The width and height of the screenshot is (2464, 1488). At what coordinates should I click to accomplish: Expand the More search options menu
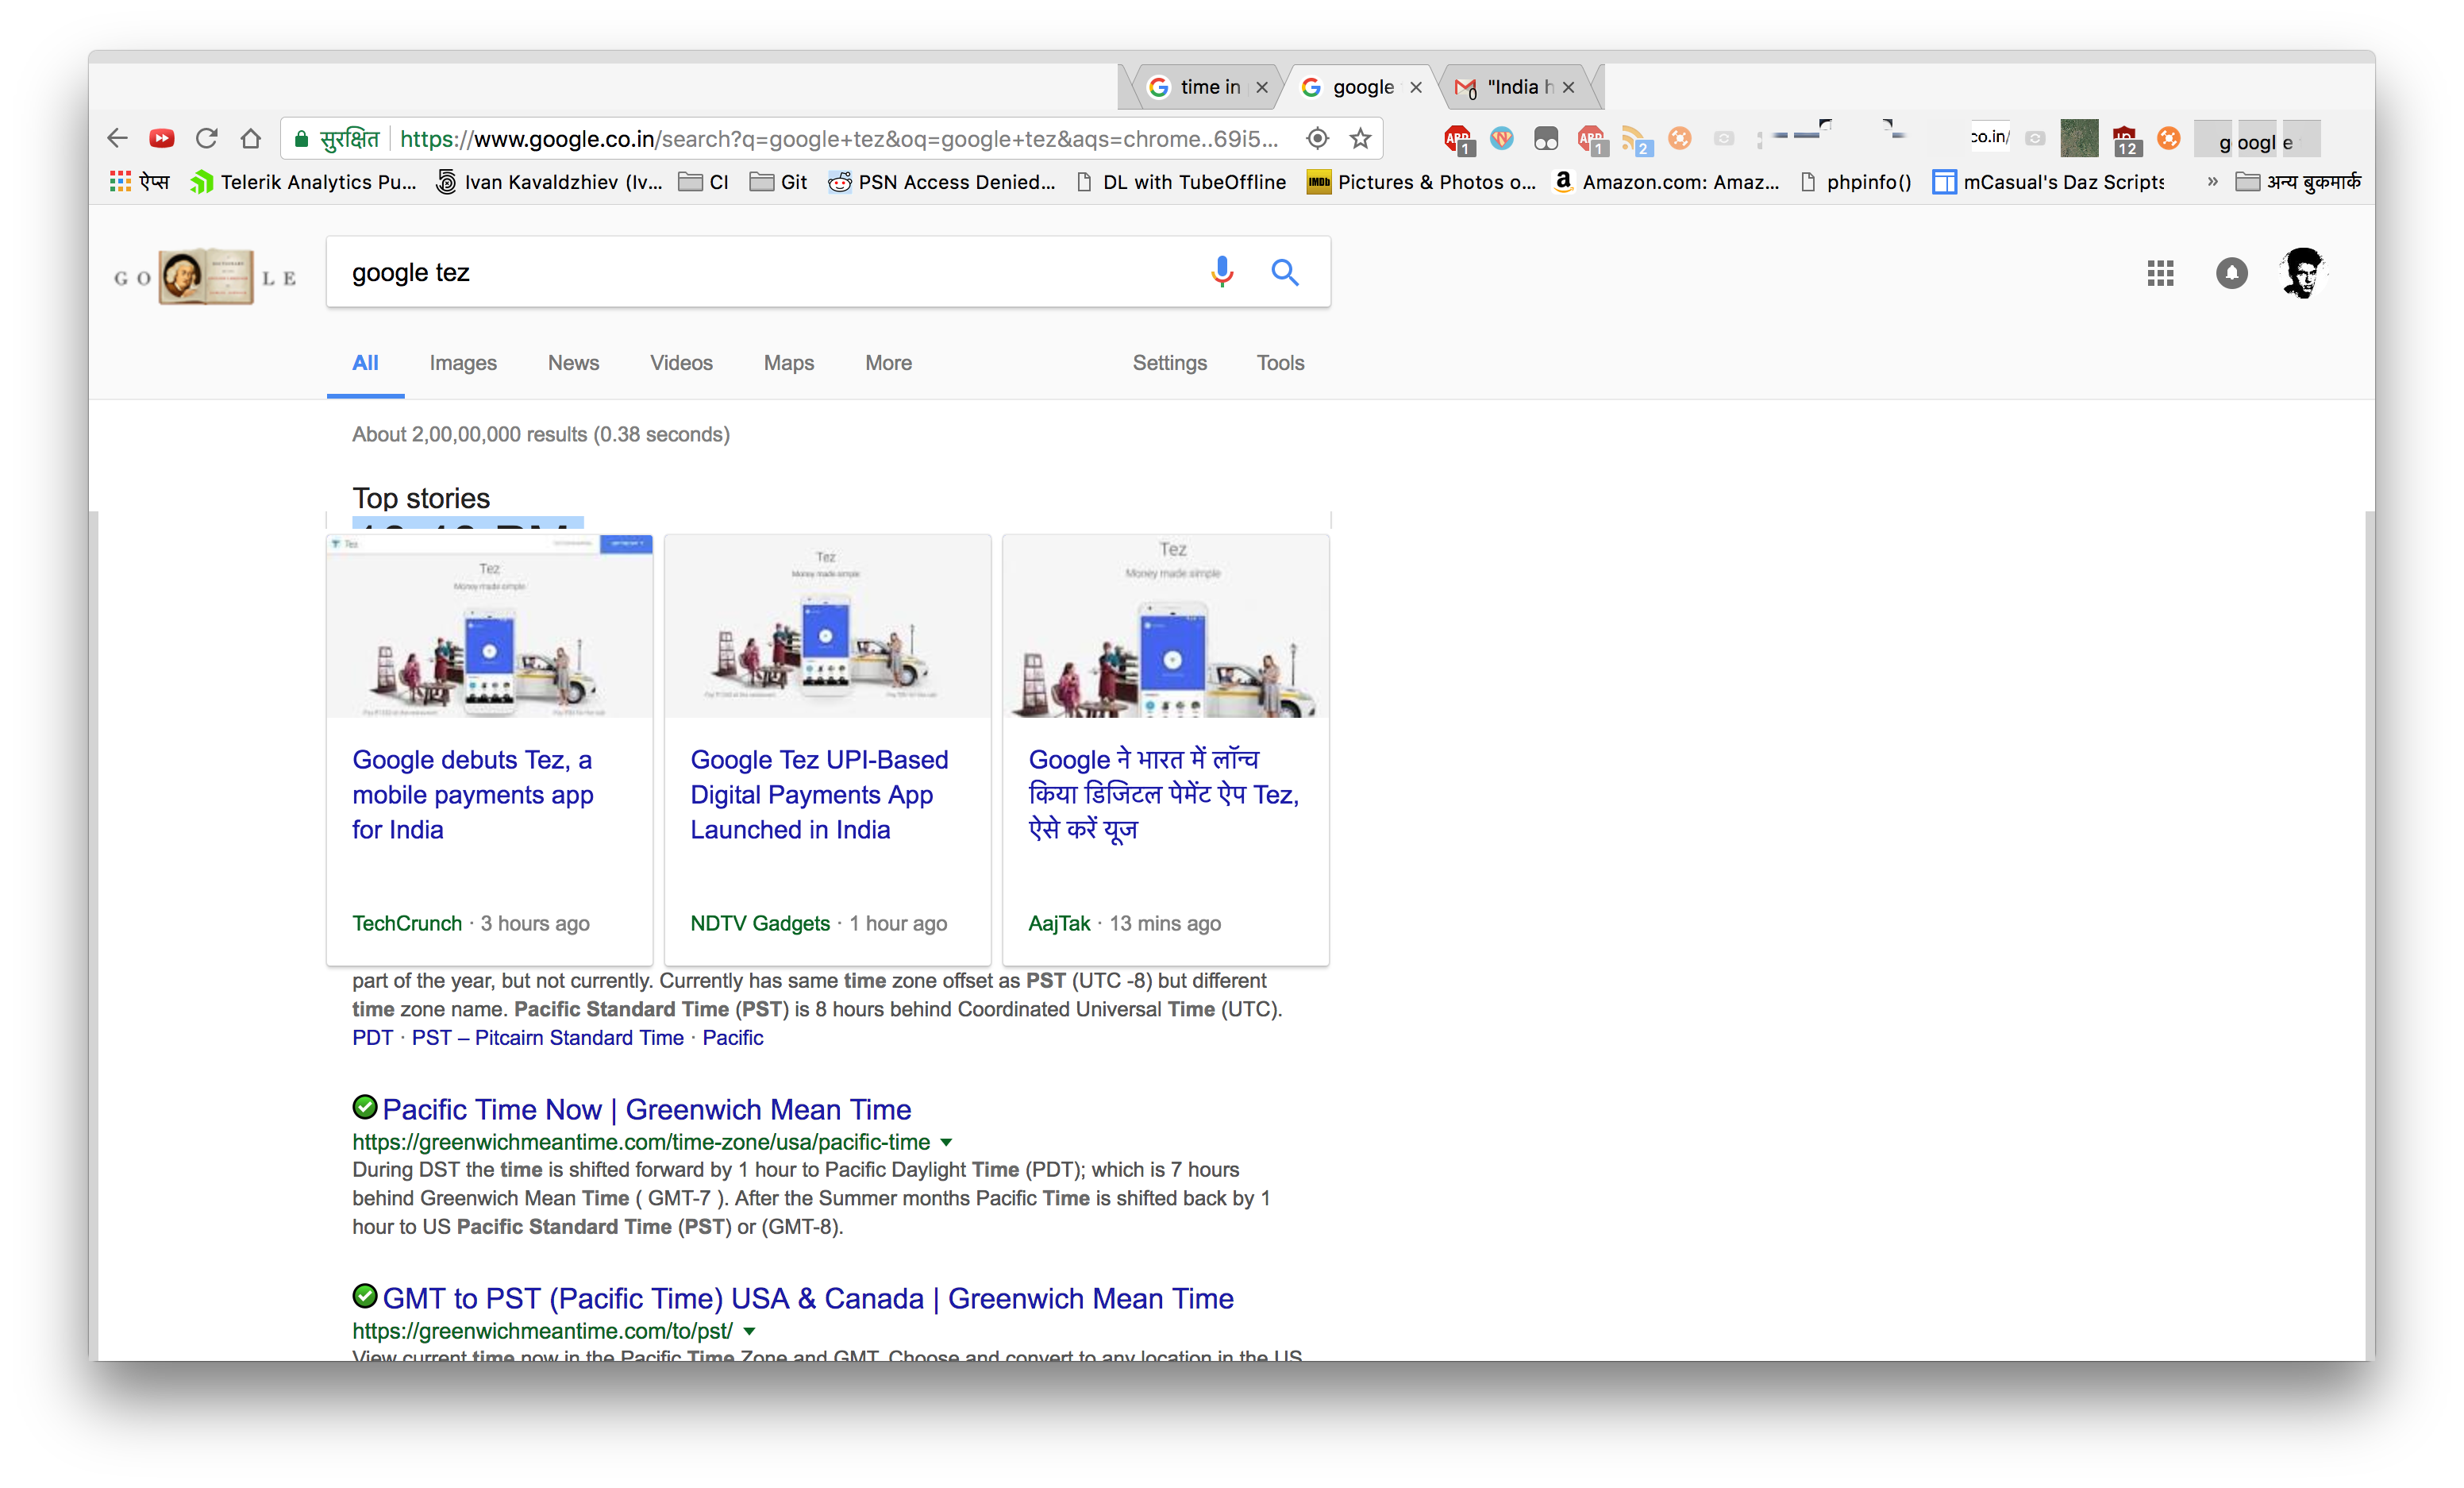point(888,363)
